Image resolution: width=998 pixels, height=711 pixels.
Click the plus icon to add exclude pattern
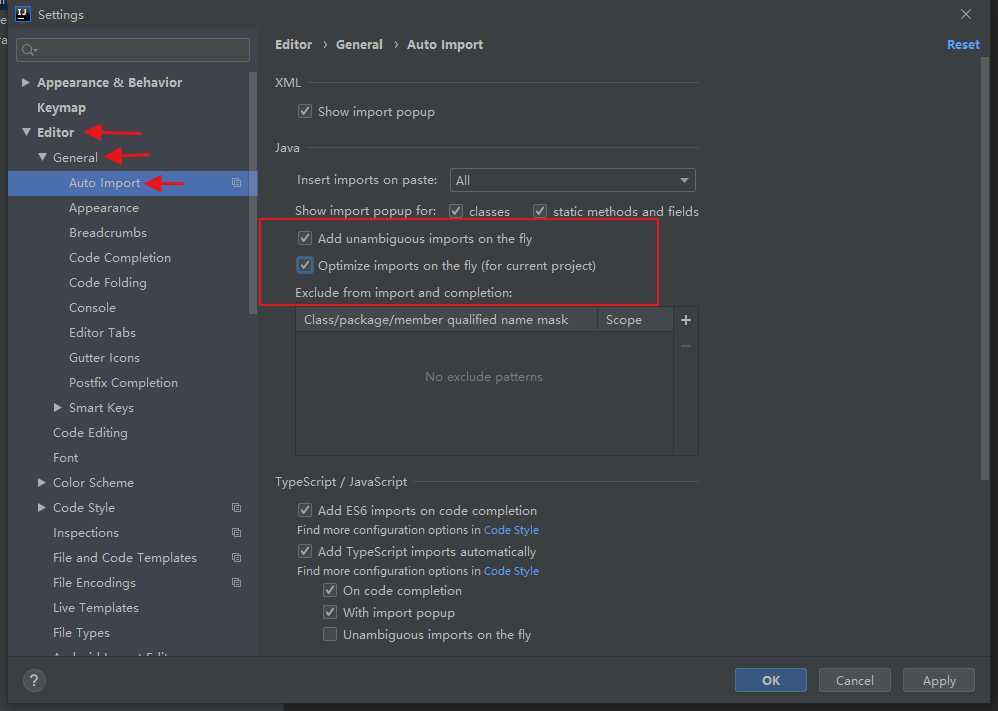(x=685, y=320)
